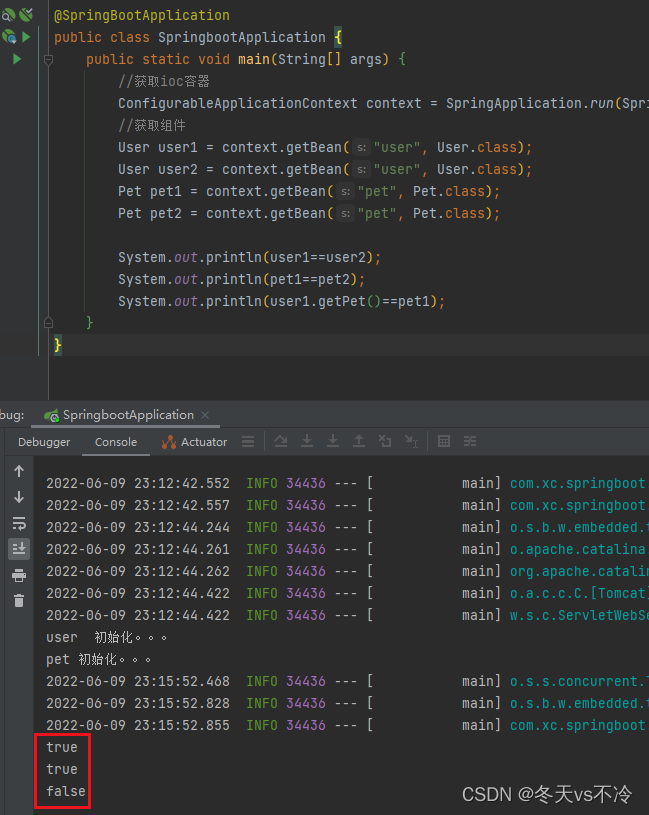
Task: Click variable user1 in its declaration
Action: tap(178, 148)
